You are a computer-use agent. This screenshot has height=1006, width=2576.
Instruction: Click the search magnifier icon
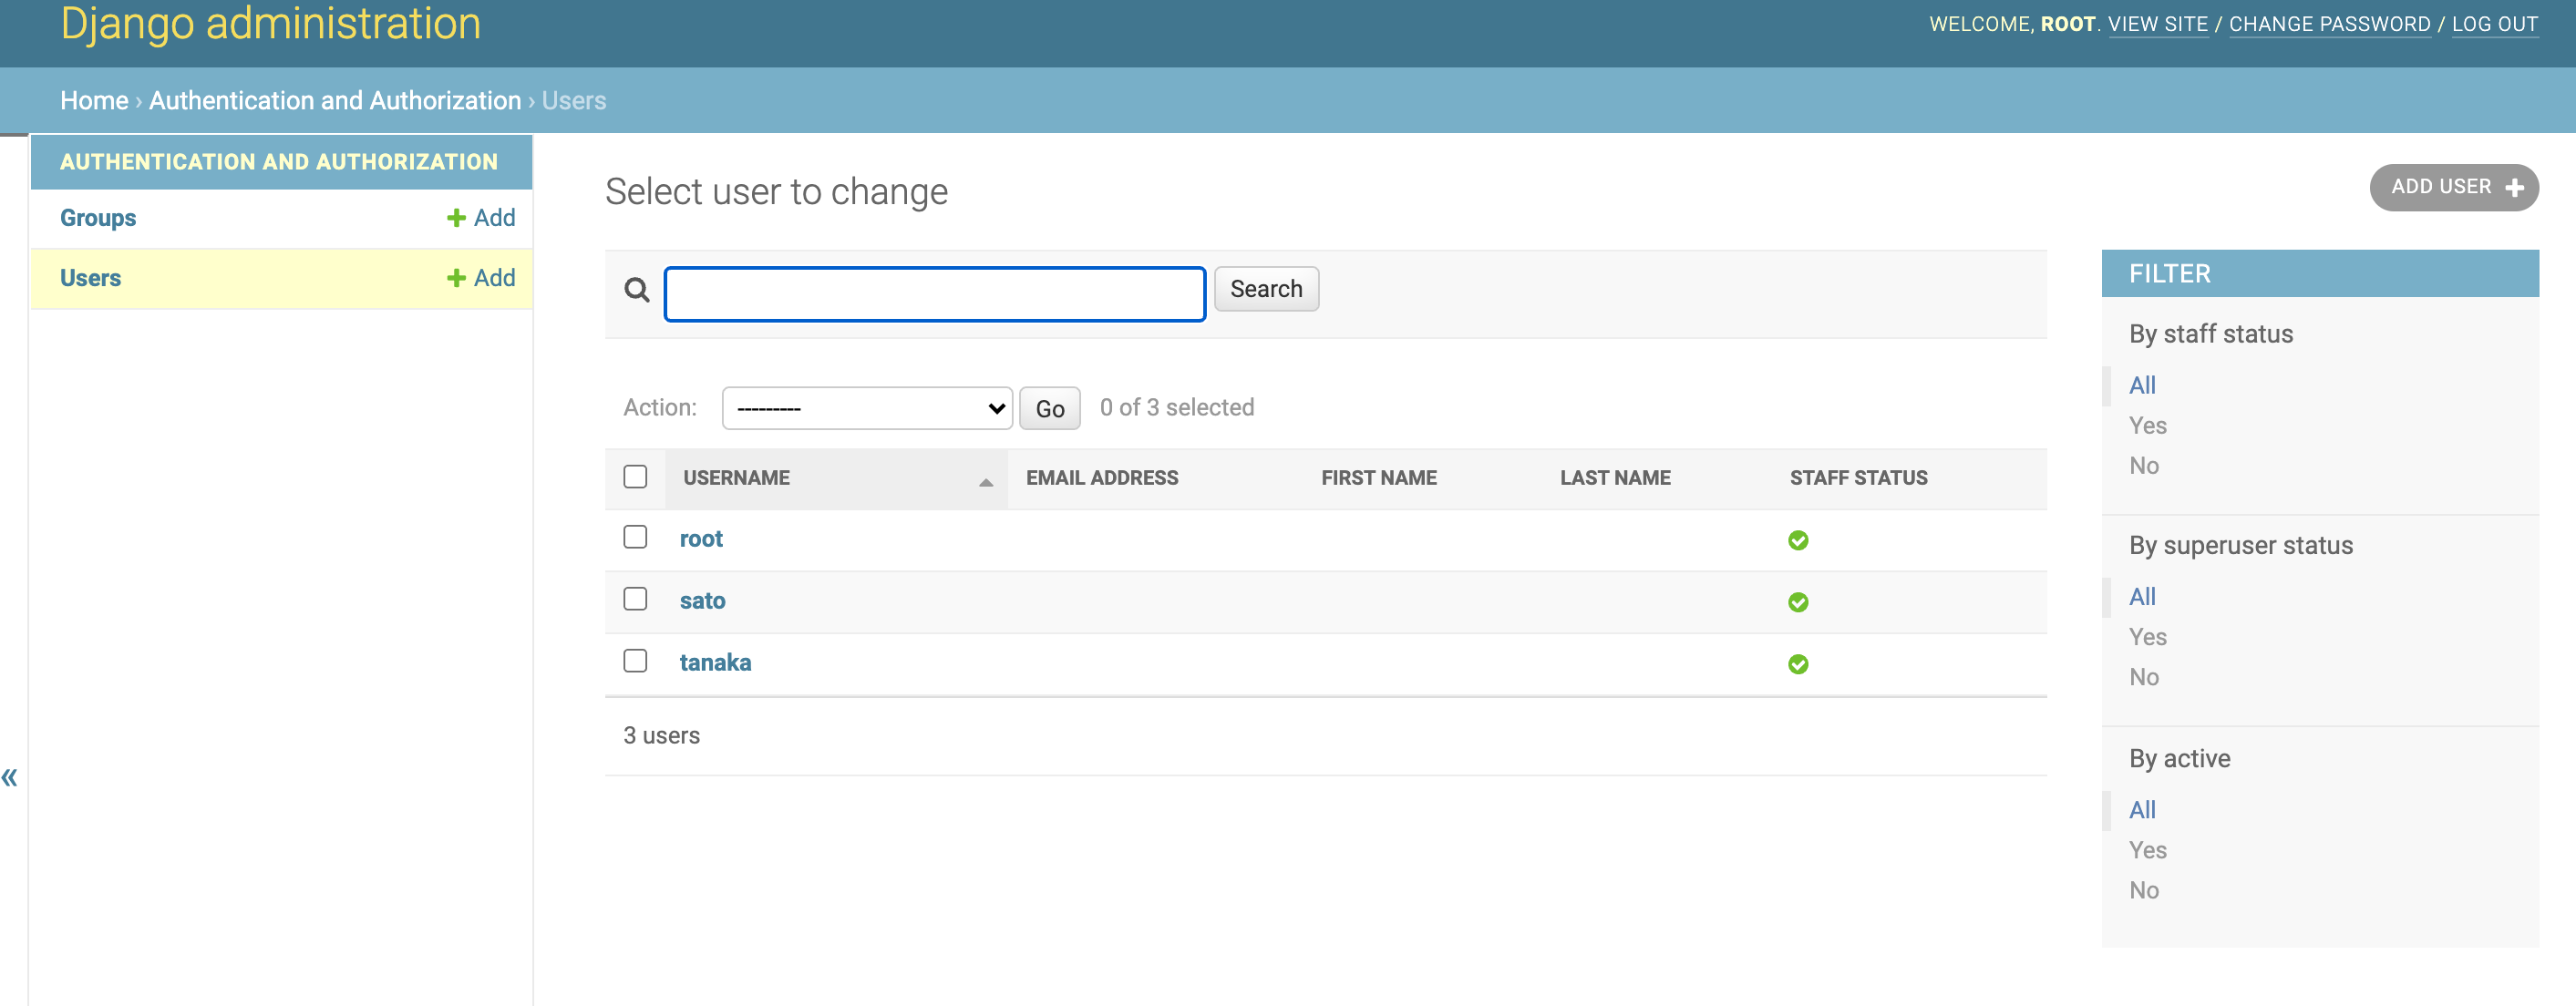point(637,290)
